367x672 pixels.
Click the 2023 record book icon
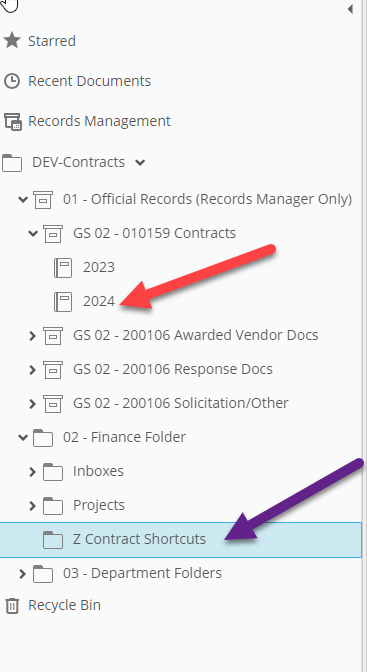pos(63,267)
